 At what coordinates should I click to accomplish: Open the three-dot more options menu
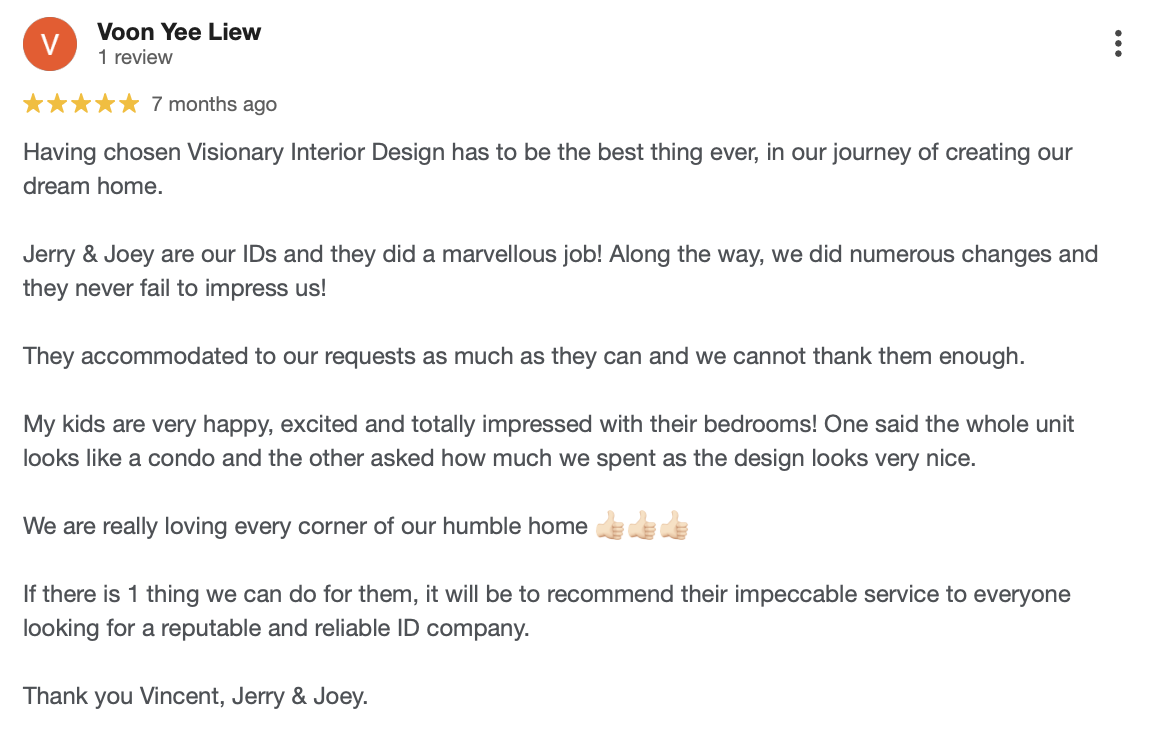[x=1118, y=44]
